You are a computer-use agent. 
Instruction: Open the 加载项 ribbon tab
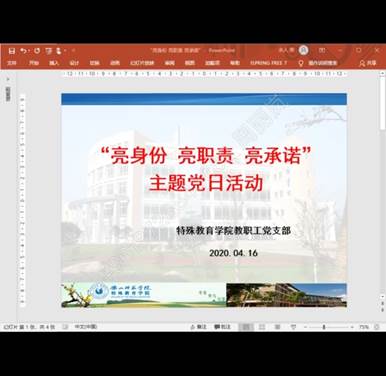(212, 63)
